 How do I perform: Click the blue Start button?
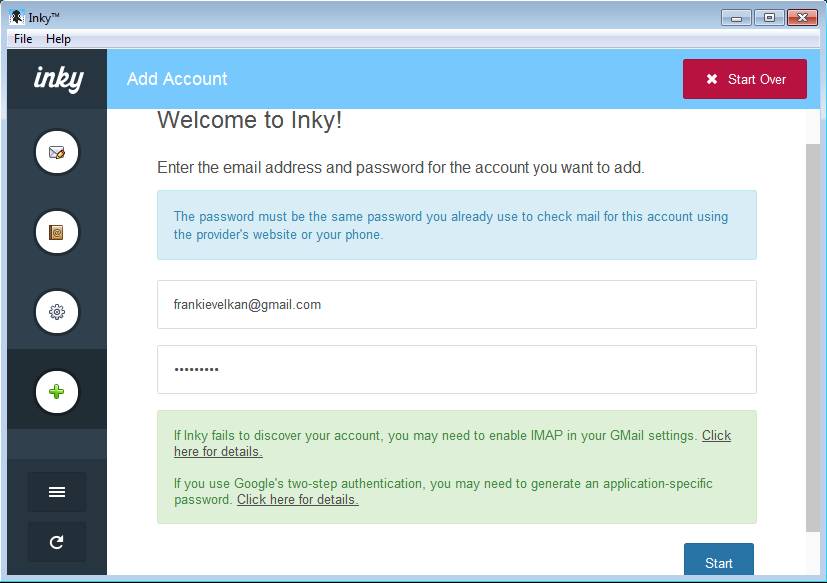718,560
